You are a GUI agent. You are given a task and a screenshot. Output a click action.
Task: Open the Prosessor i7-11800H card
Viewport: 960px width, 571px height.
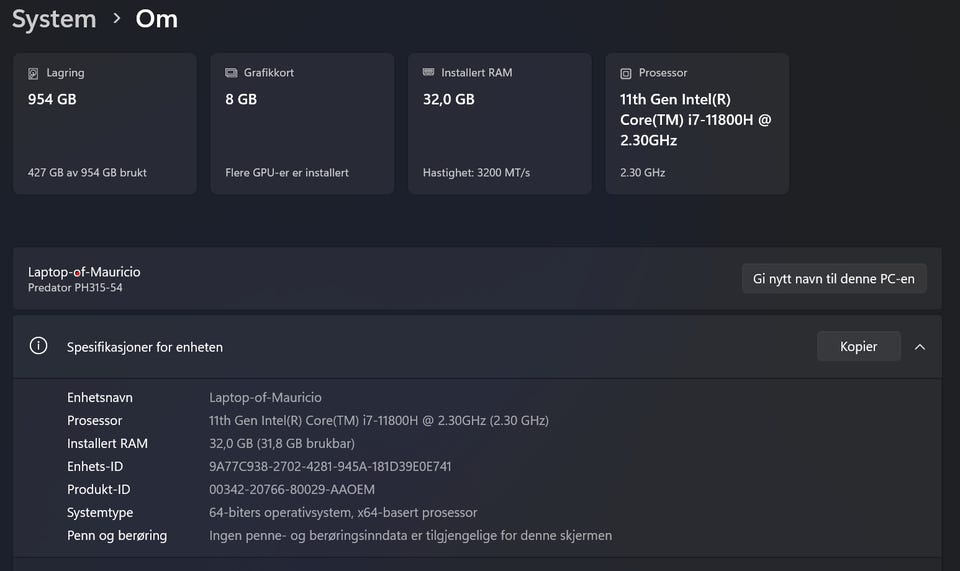coord(697,123)
